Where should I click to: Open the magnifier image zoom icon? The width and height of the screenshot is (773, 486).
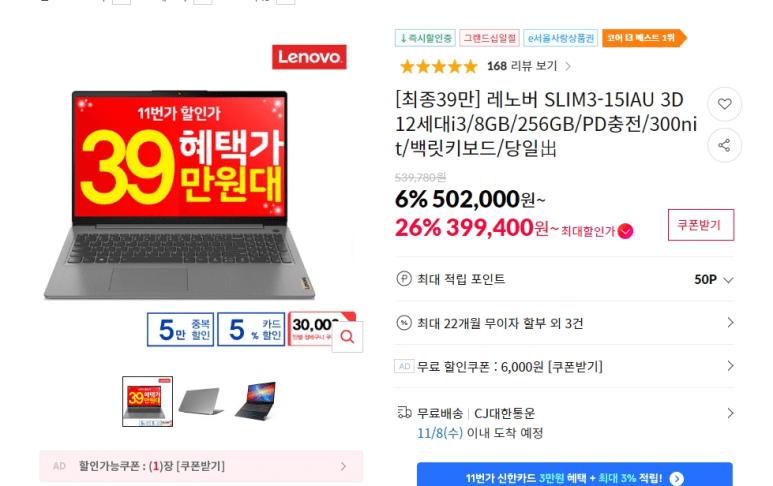click(348, 337)
